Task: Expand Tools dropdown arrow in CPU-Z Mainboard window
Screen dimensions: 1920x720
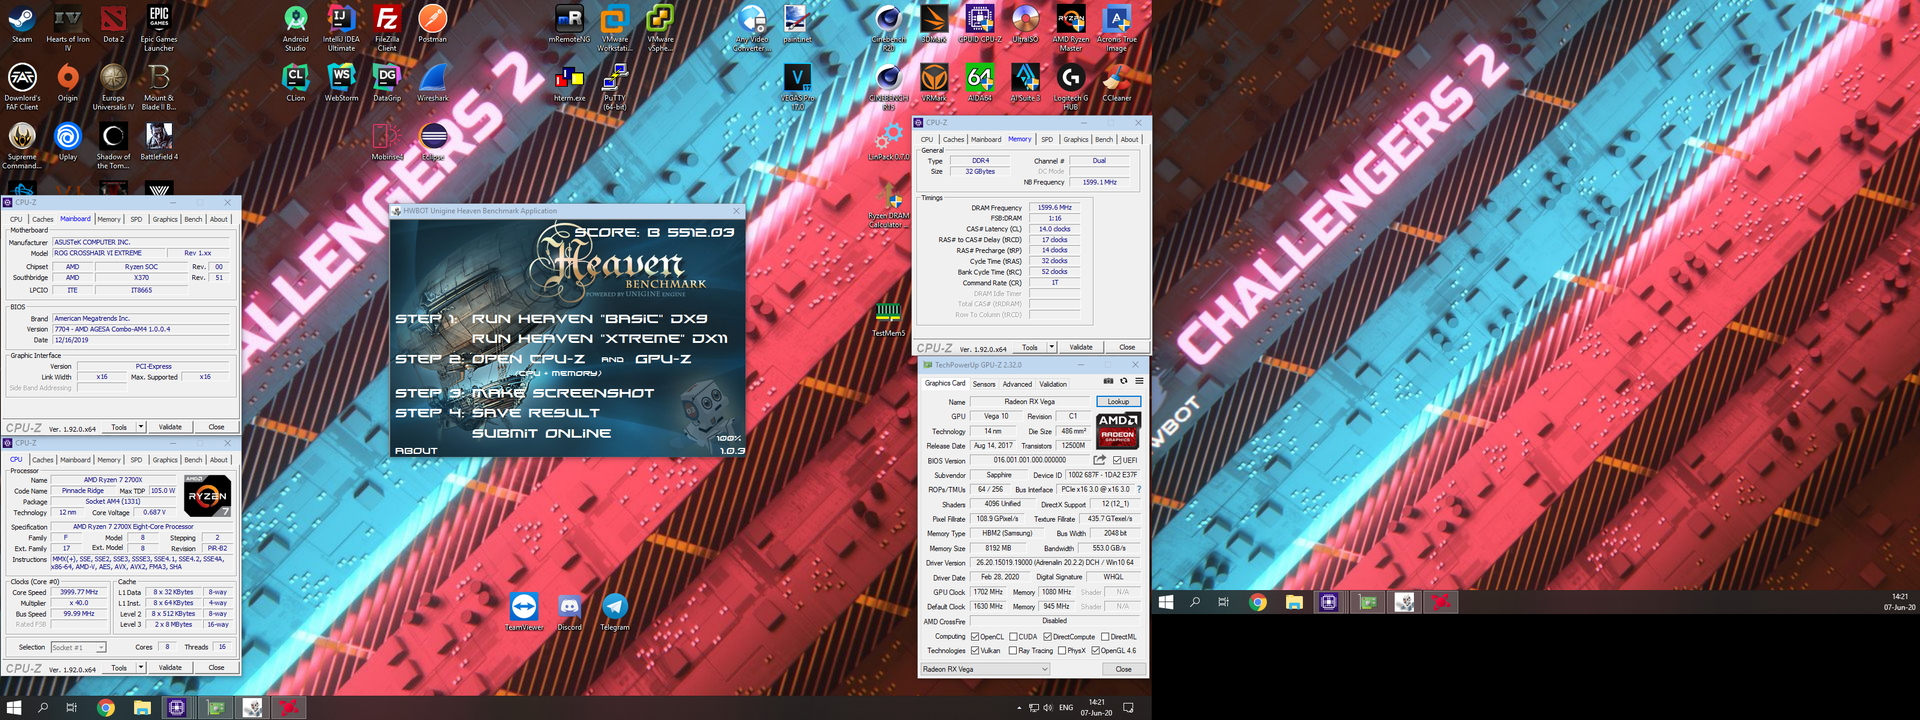Action: (x=141, y=427)
